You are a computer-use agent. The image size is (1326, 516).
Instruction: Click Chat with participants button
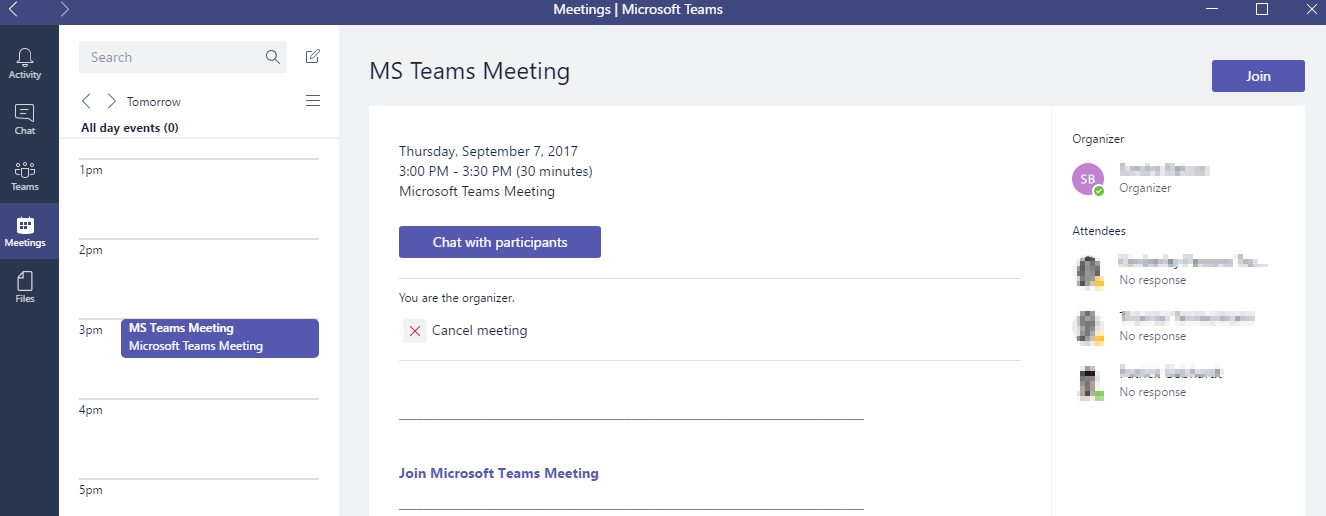coord(500,242)
